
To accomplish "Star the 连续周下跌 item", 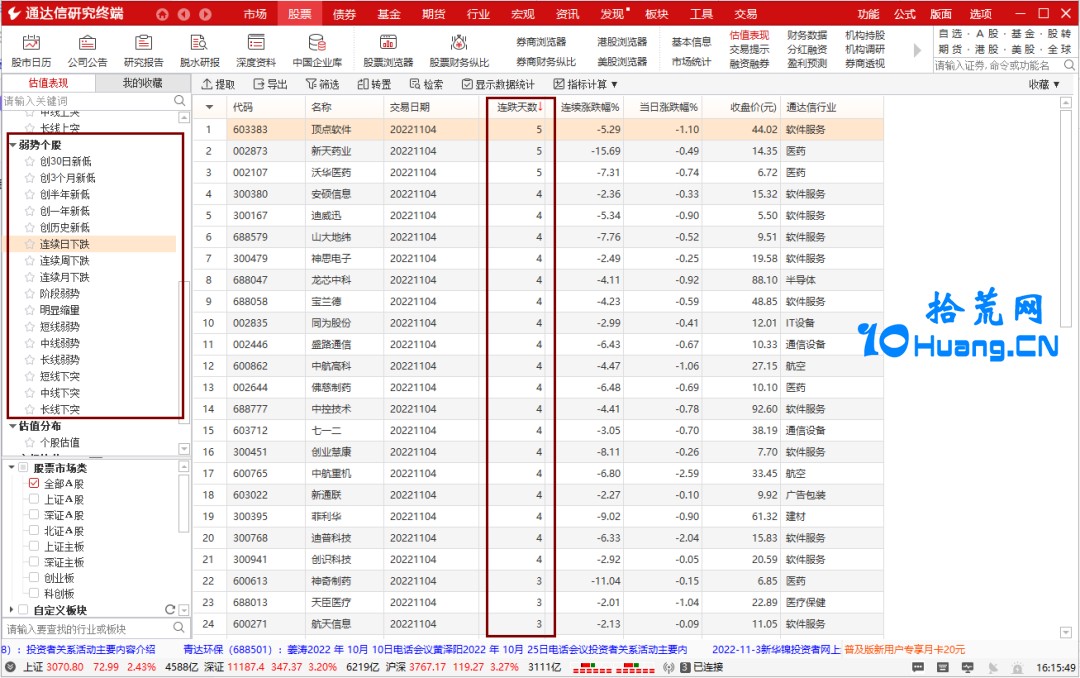I will point(30,260).
